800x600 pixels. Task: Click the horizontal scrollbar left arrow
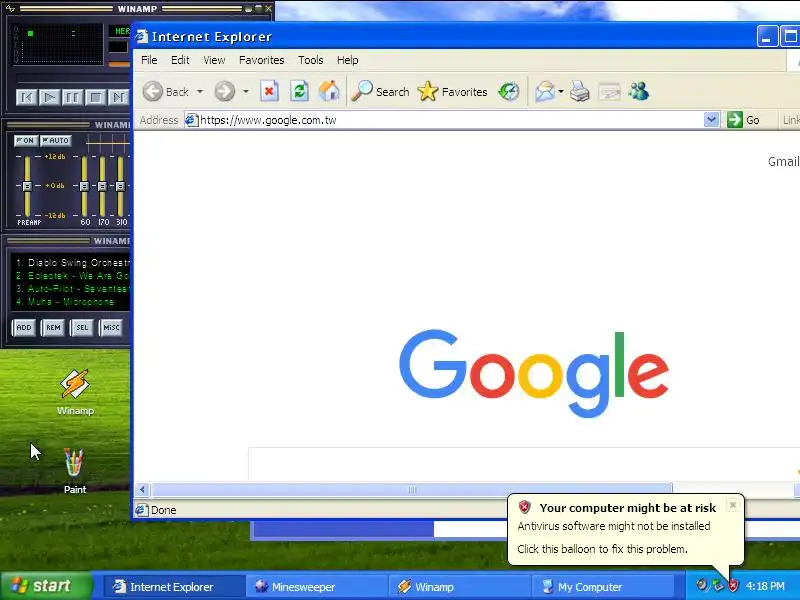(x=142, y=490)
